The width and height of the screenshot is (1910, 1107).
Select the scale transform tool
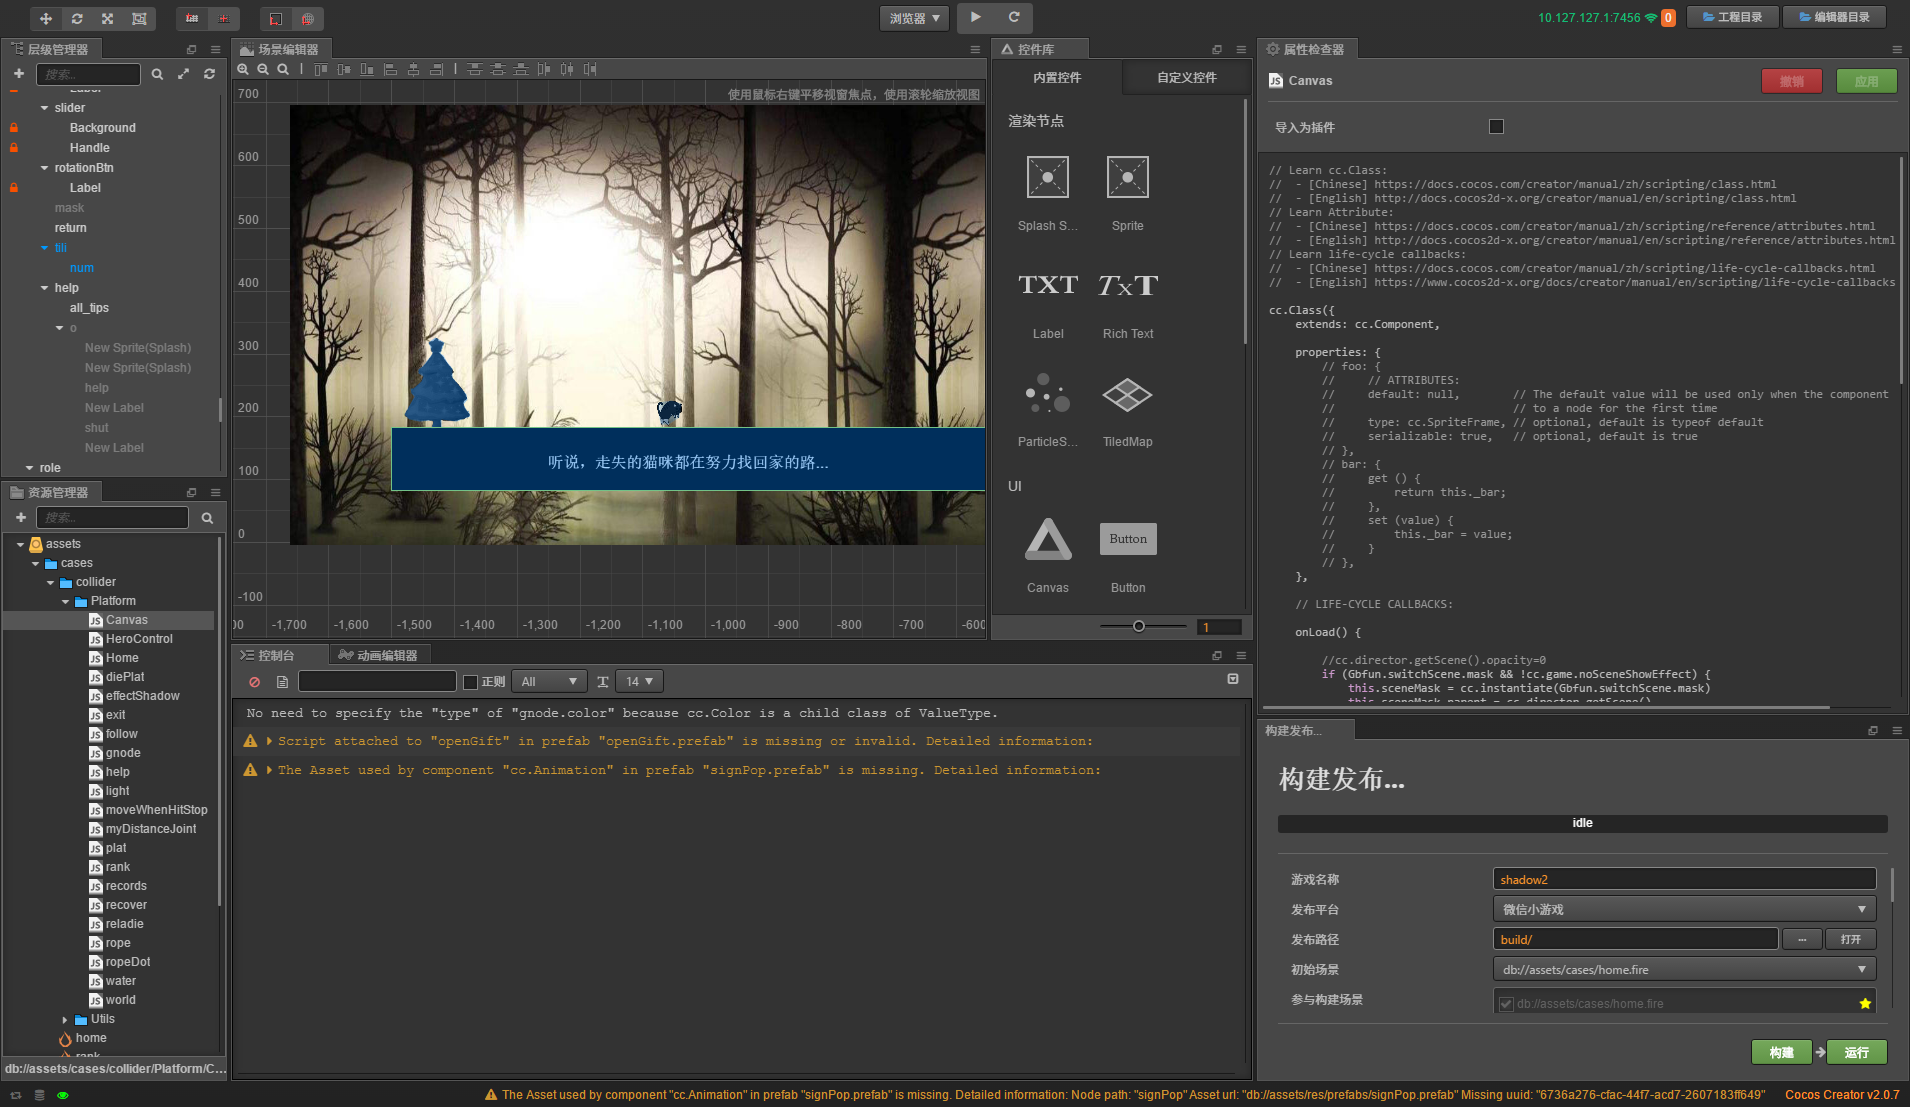[x=108, y=19]
